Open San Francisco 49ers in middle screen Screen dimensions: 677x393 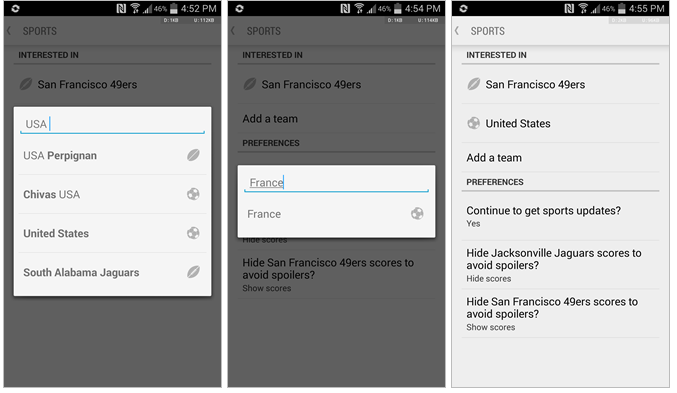[336, 85]
